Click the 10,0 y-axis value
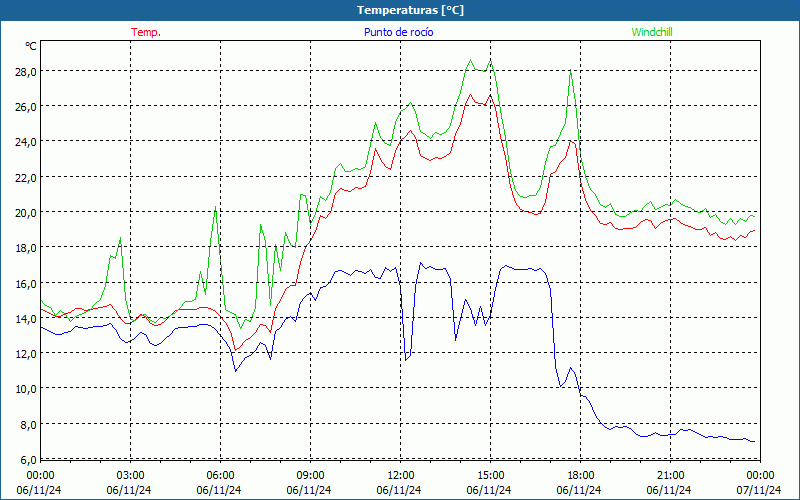Image resolution: width=800 pixels, height=500 pixels. coord(26,389)
